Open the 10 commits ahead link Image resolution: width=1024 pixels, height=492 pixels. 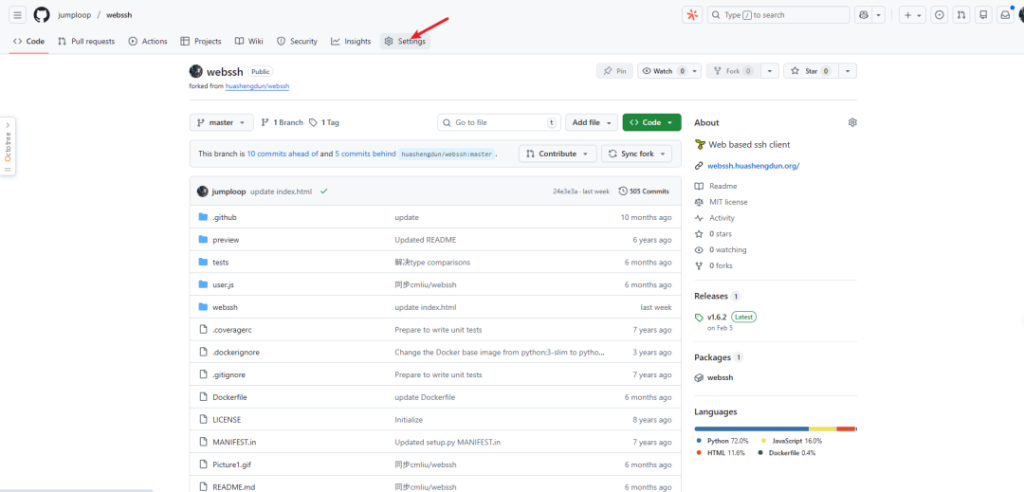283,154
